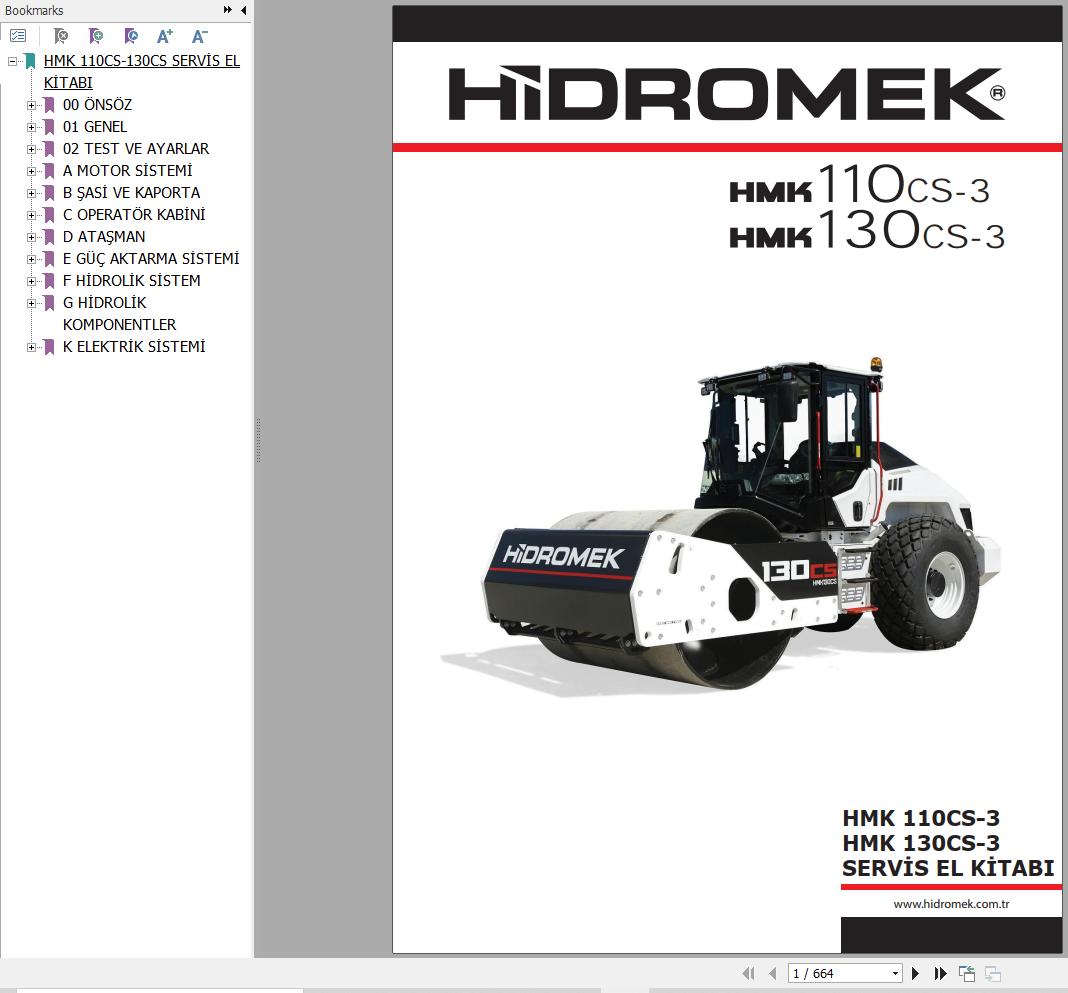
Task: Click the double-arrow expand icon in Bookmarks header
Action: pyautogui.click(x=228, y=10)
